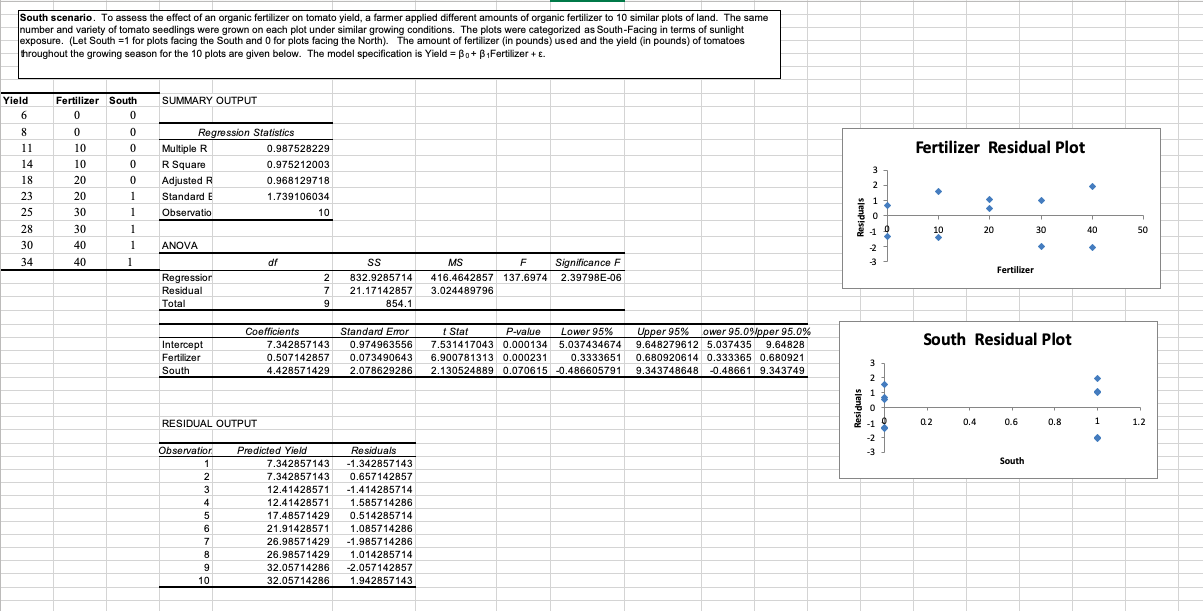
Task: Click the "Fertilizer" x-axis title in the chart
Action: [x=1017, y=270]
